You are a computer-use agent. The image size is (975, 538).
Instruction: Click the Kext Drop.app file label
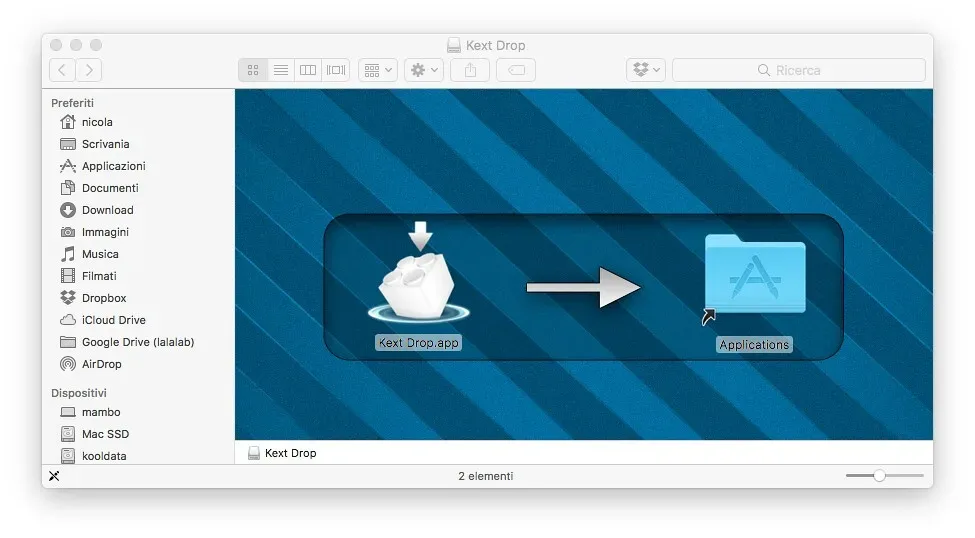click(x=418, y=343)
